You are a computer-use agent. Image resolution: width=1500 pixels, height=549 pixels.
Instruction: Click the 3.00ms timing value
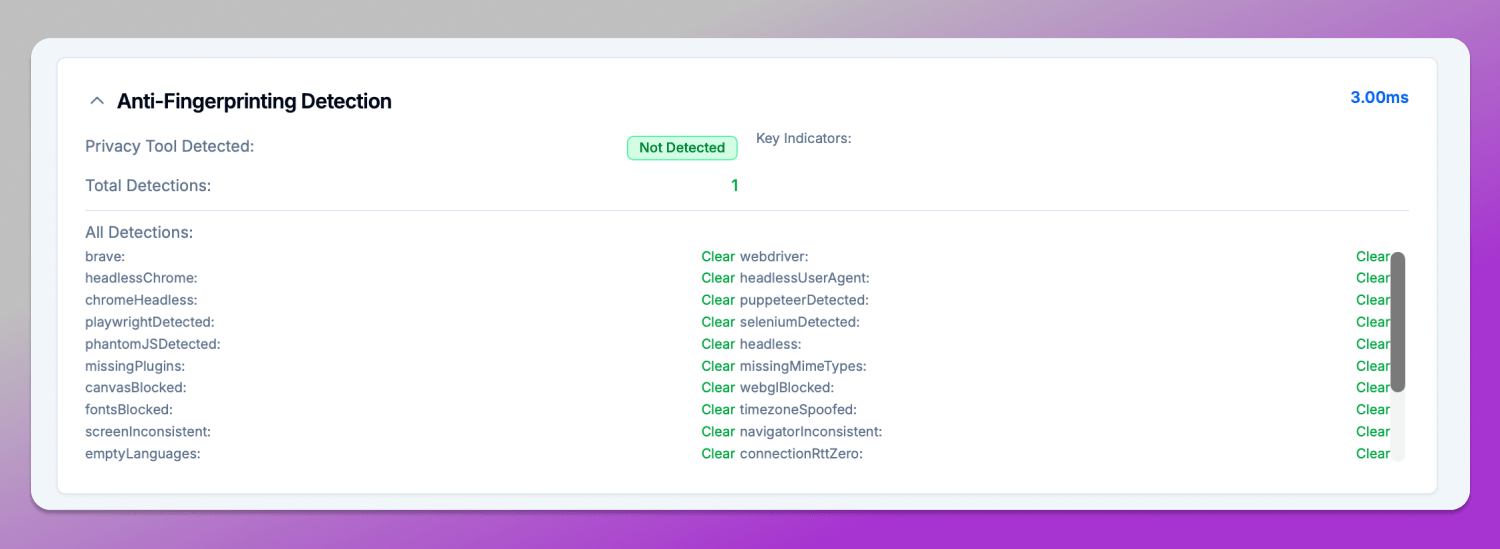[x=1379, y=97]
